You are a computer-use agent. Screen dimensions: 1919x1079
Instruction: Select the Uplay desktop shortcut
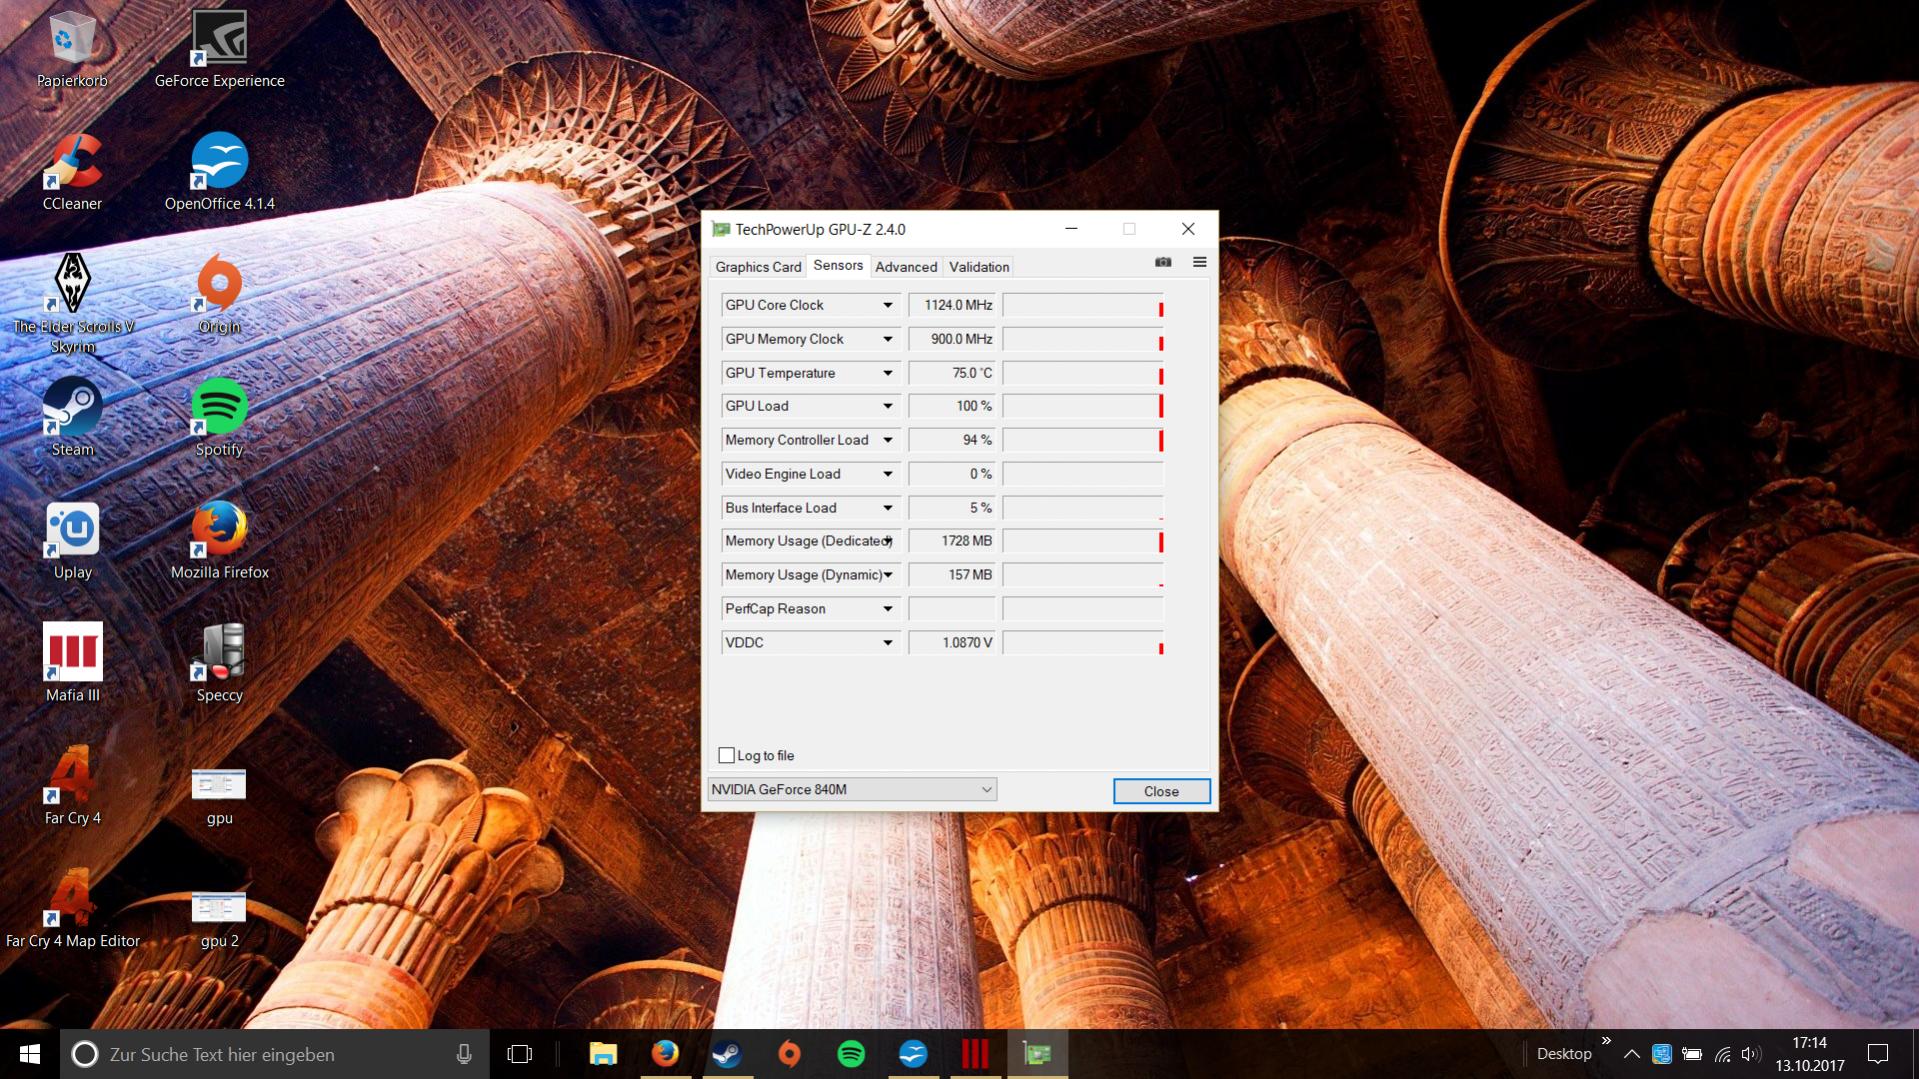pos(72,540)
